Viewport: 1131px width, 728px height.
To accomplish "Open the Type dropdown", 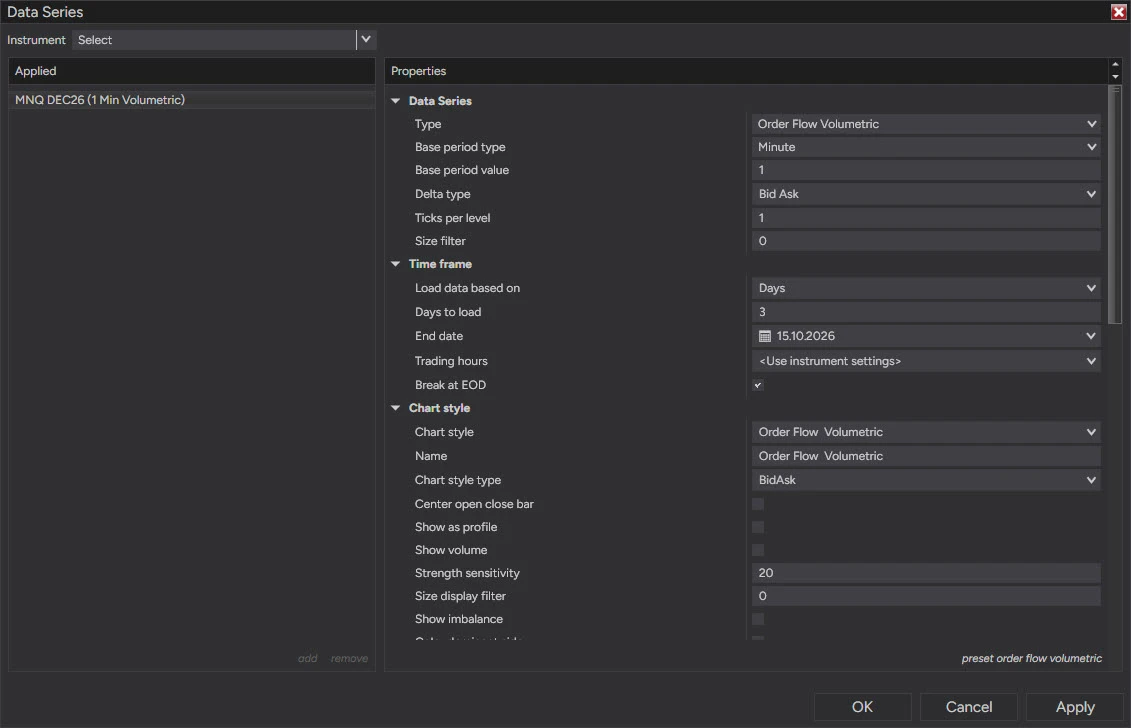I will click(926, 124).
